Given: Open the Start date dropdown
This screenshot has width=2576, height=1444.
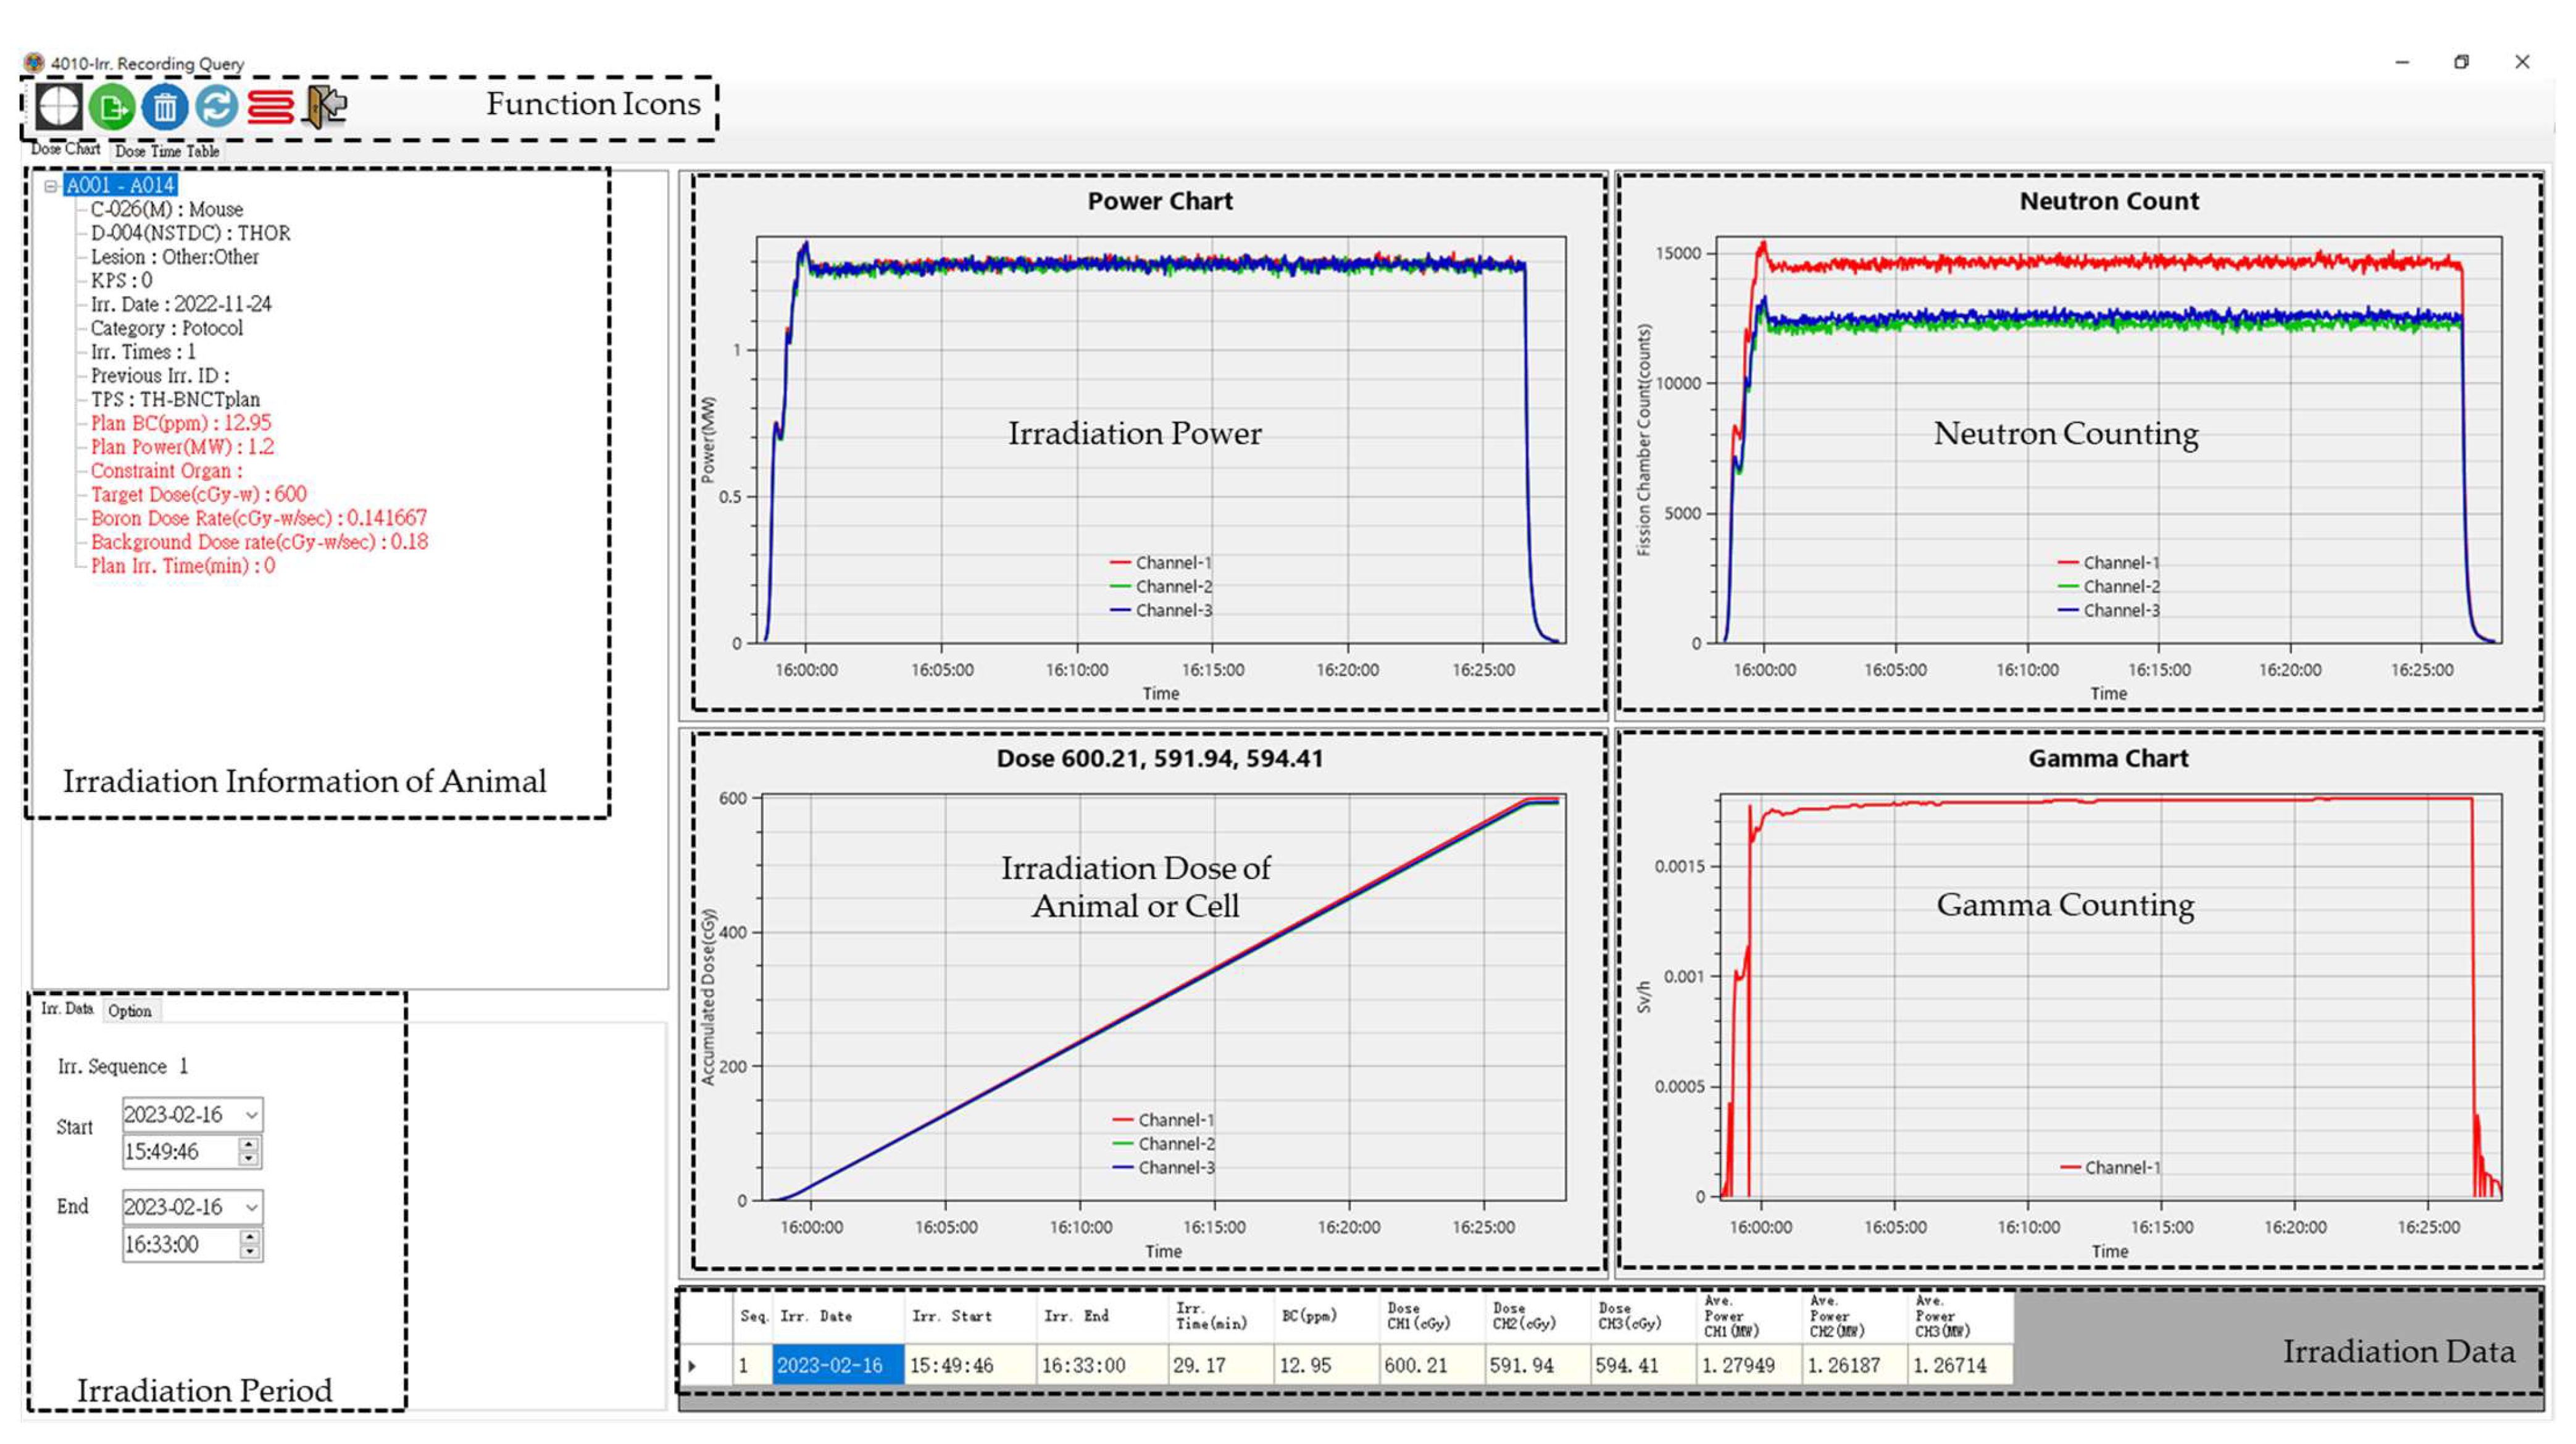Looking at the screenshot, I should (251, 1115).
